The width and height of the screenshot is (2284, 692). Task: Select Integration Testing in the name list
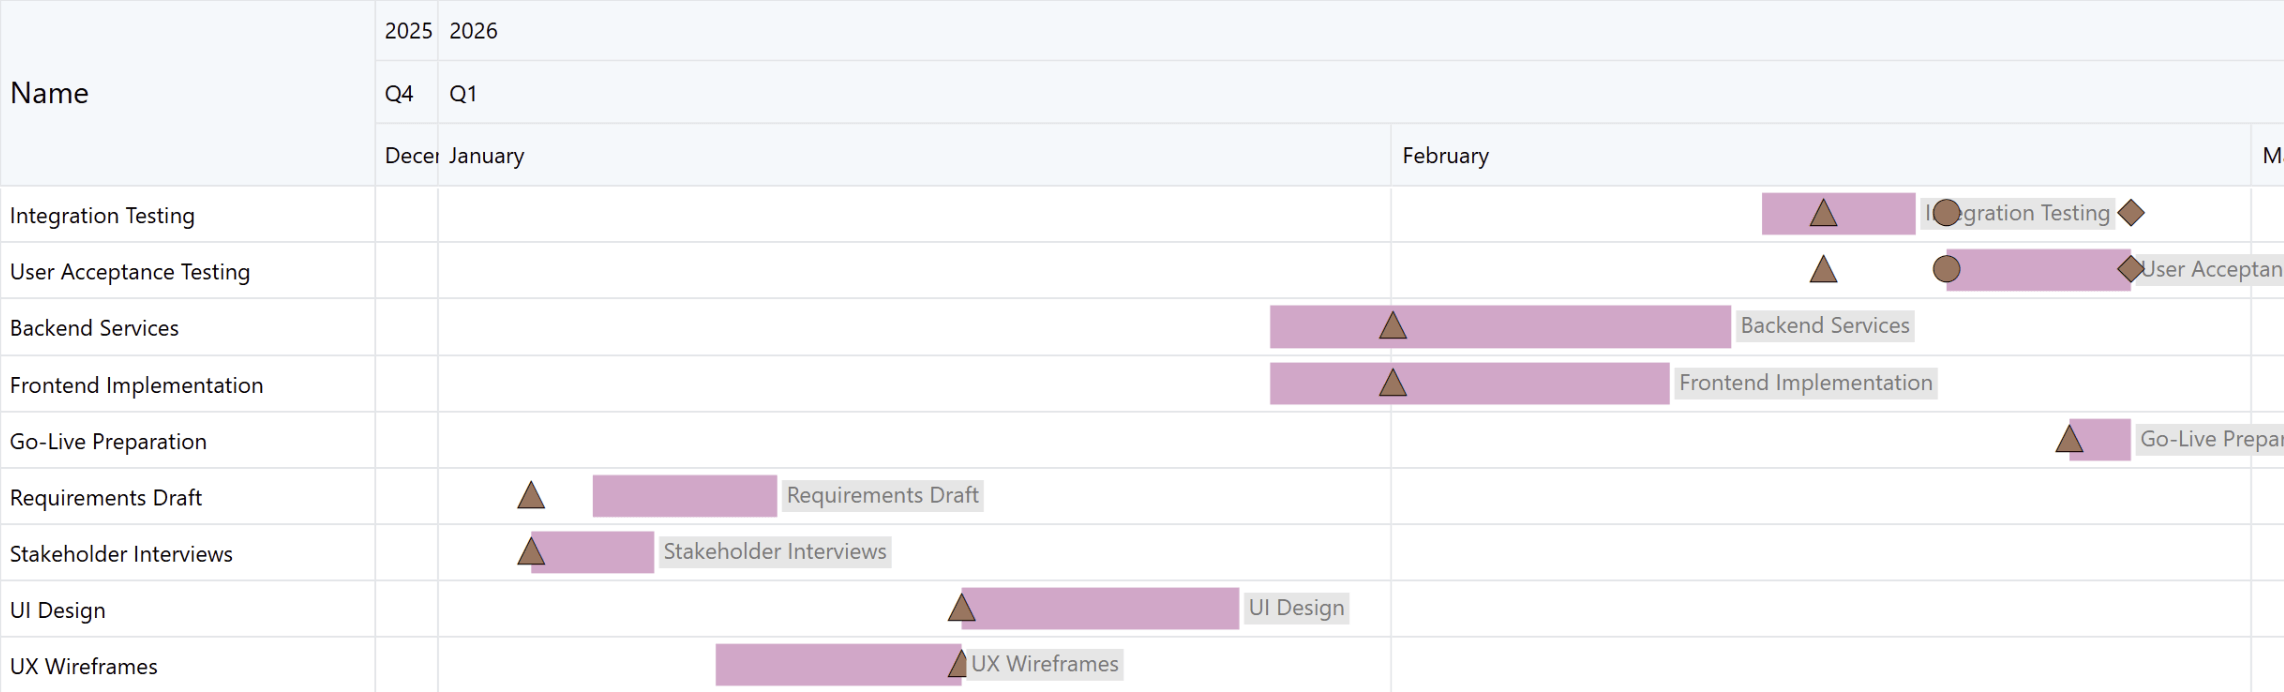coord(102,216)
